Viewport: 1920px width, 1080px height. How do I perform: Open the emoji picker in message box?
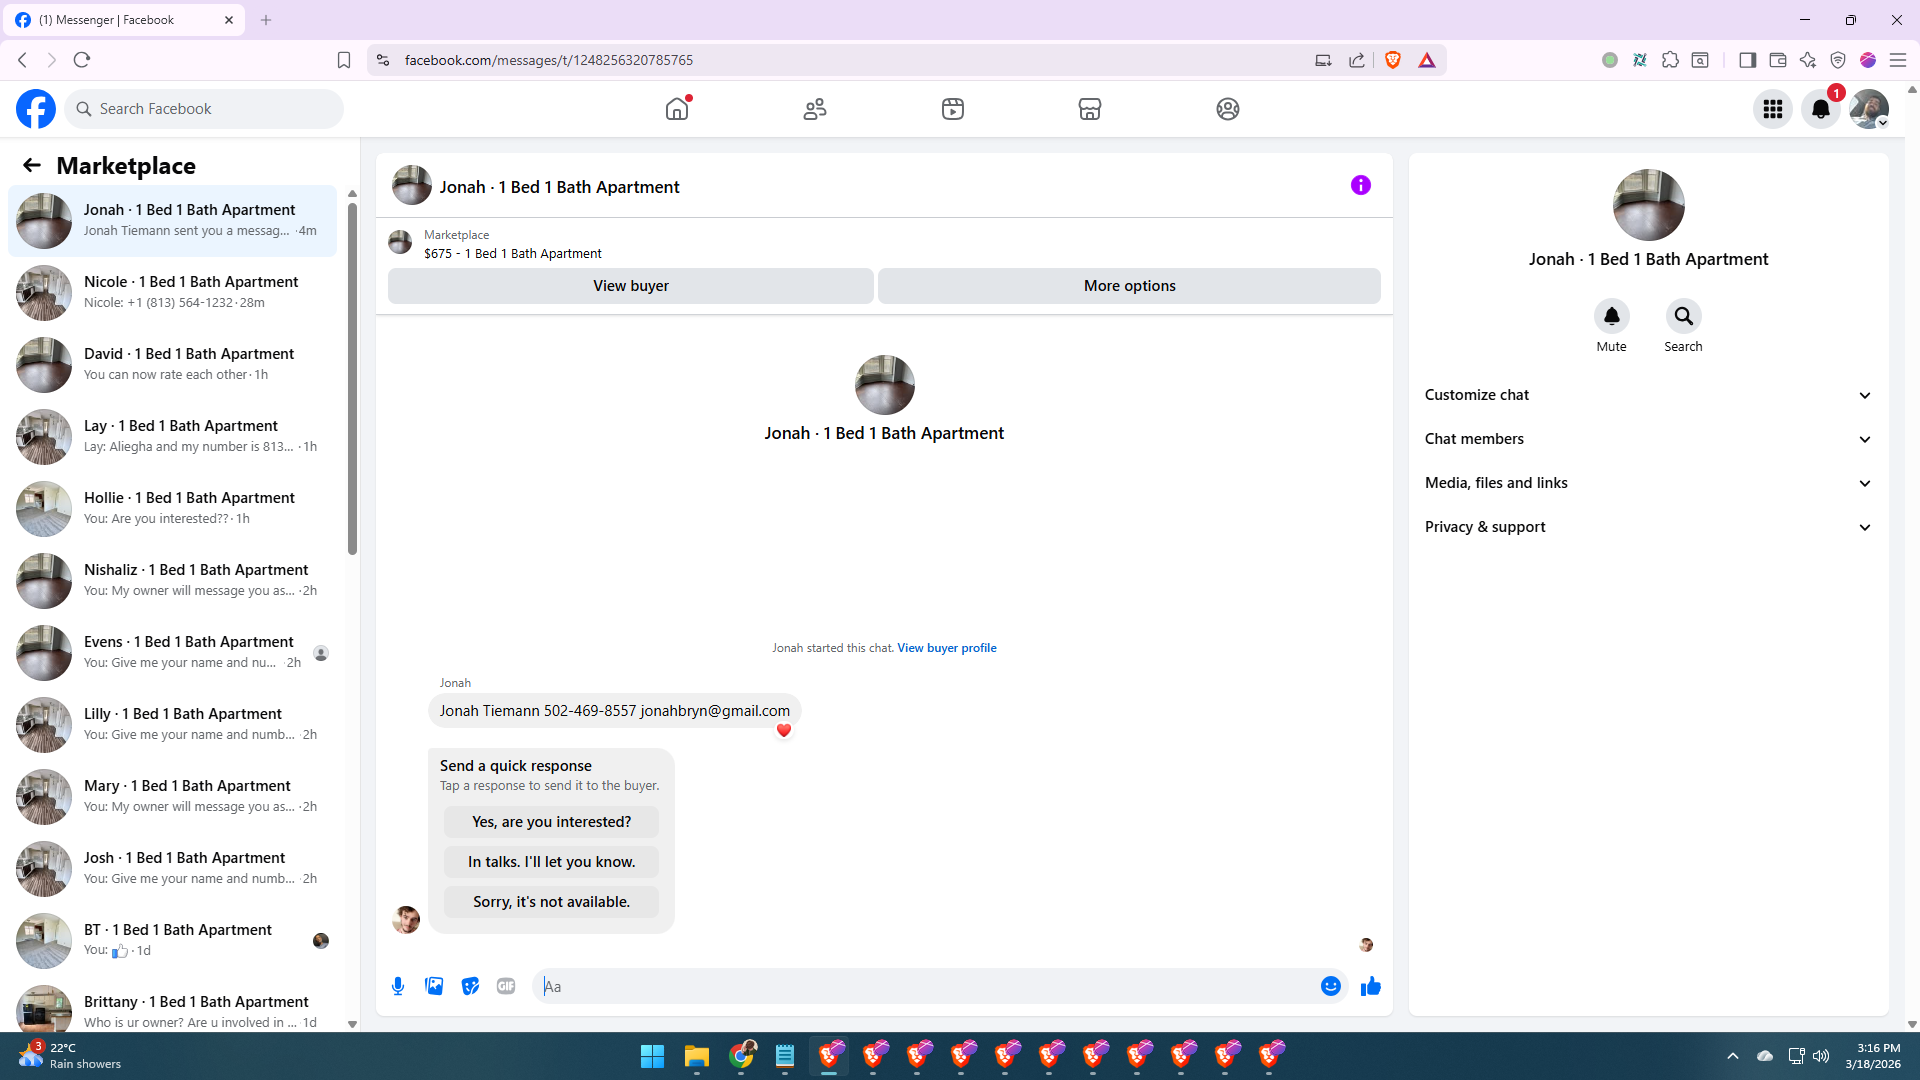[1330, 986]
